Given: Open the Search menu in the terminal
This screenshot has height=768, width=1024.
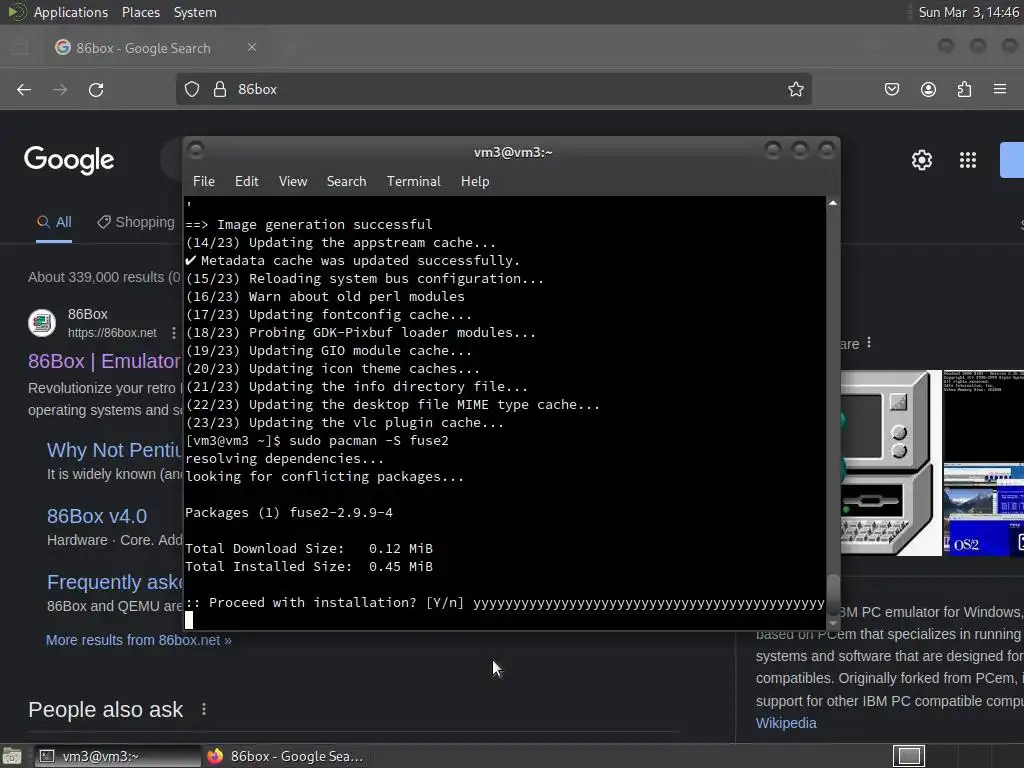Looking at the screenshot, I should pos(347,182).
